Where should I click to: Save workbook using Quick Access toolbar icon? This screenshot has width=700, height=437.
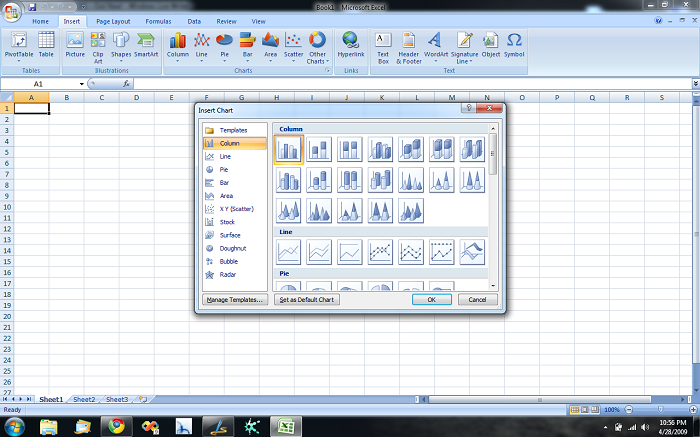(x=32, y=7)
